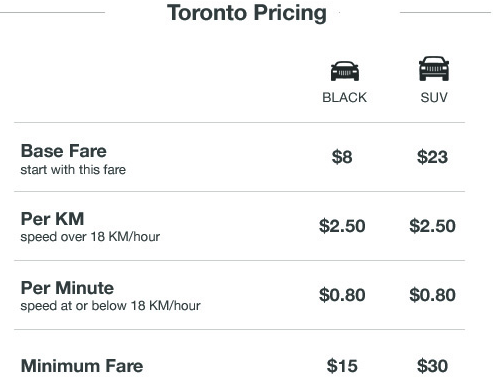Click BLACK's $2.50 per KM price
The height and width of the screenshot is (390, 494).
point(342,226)
